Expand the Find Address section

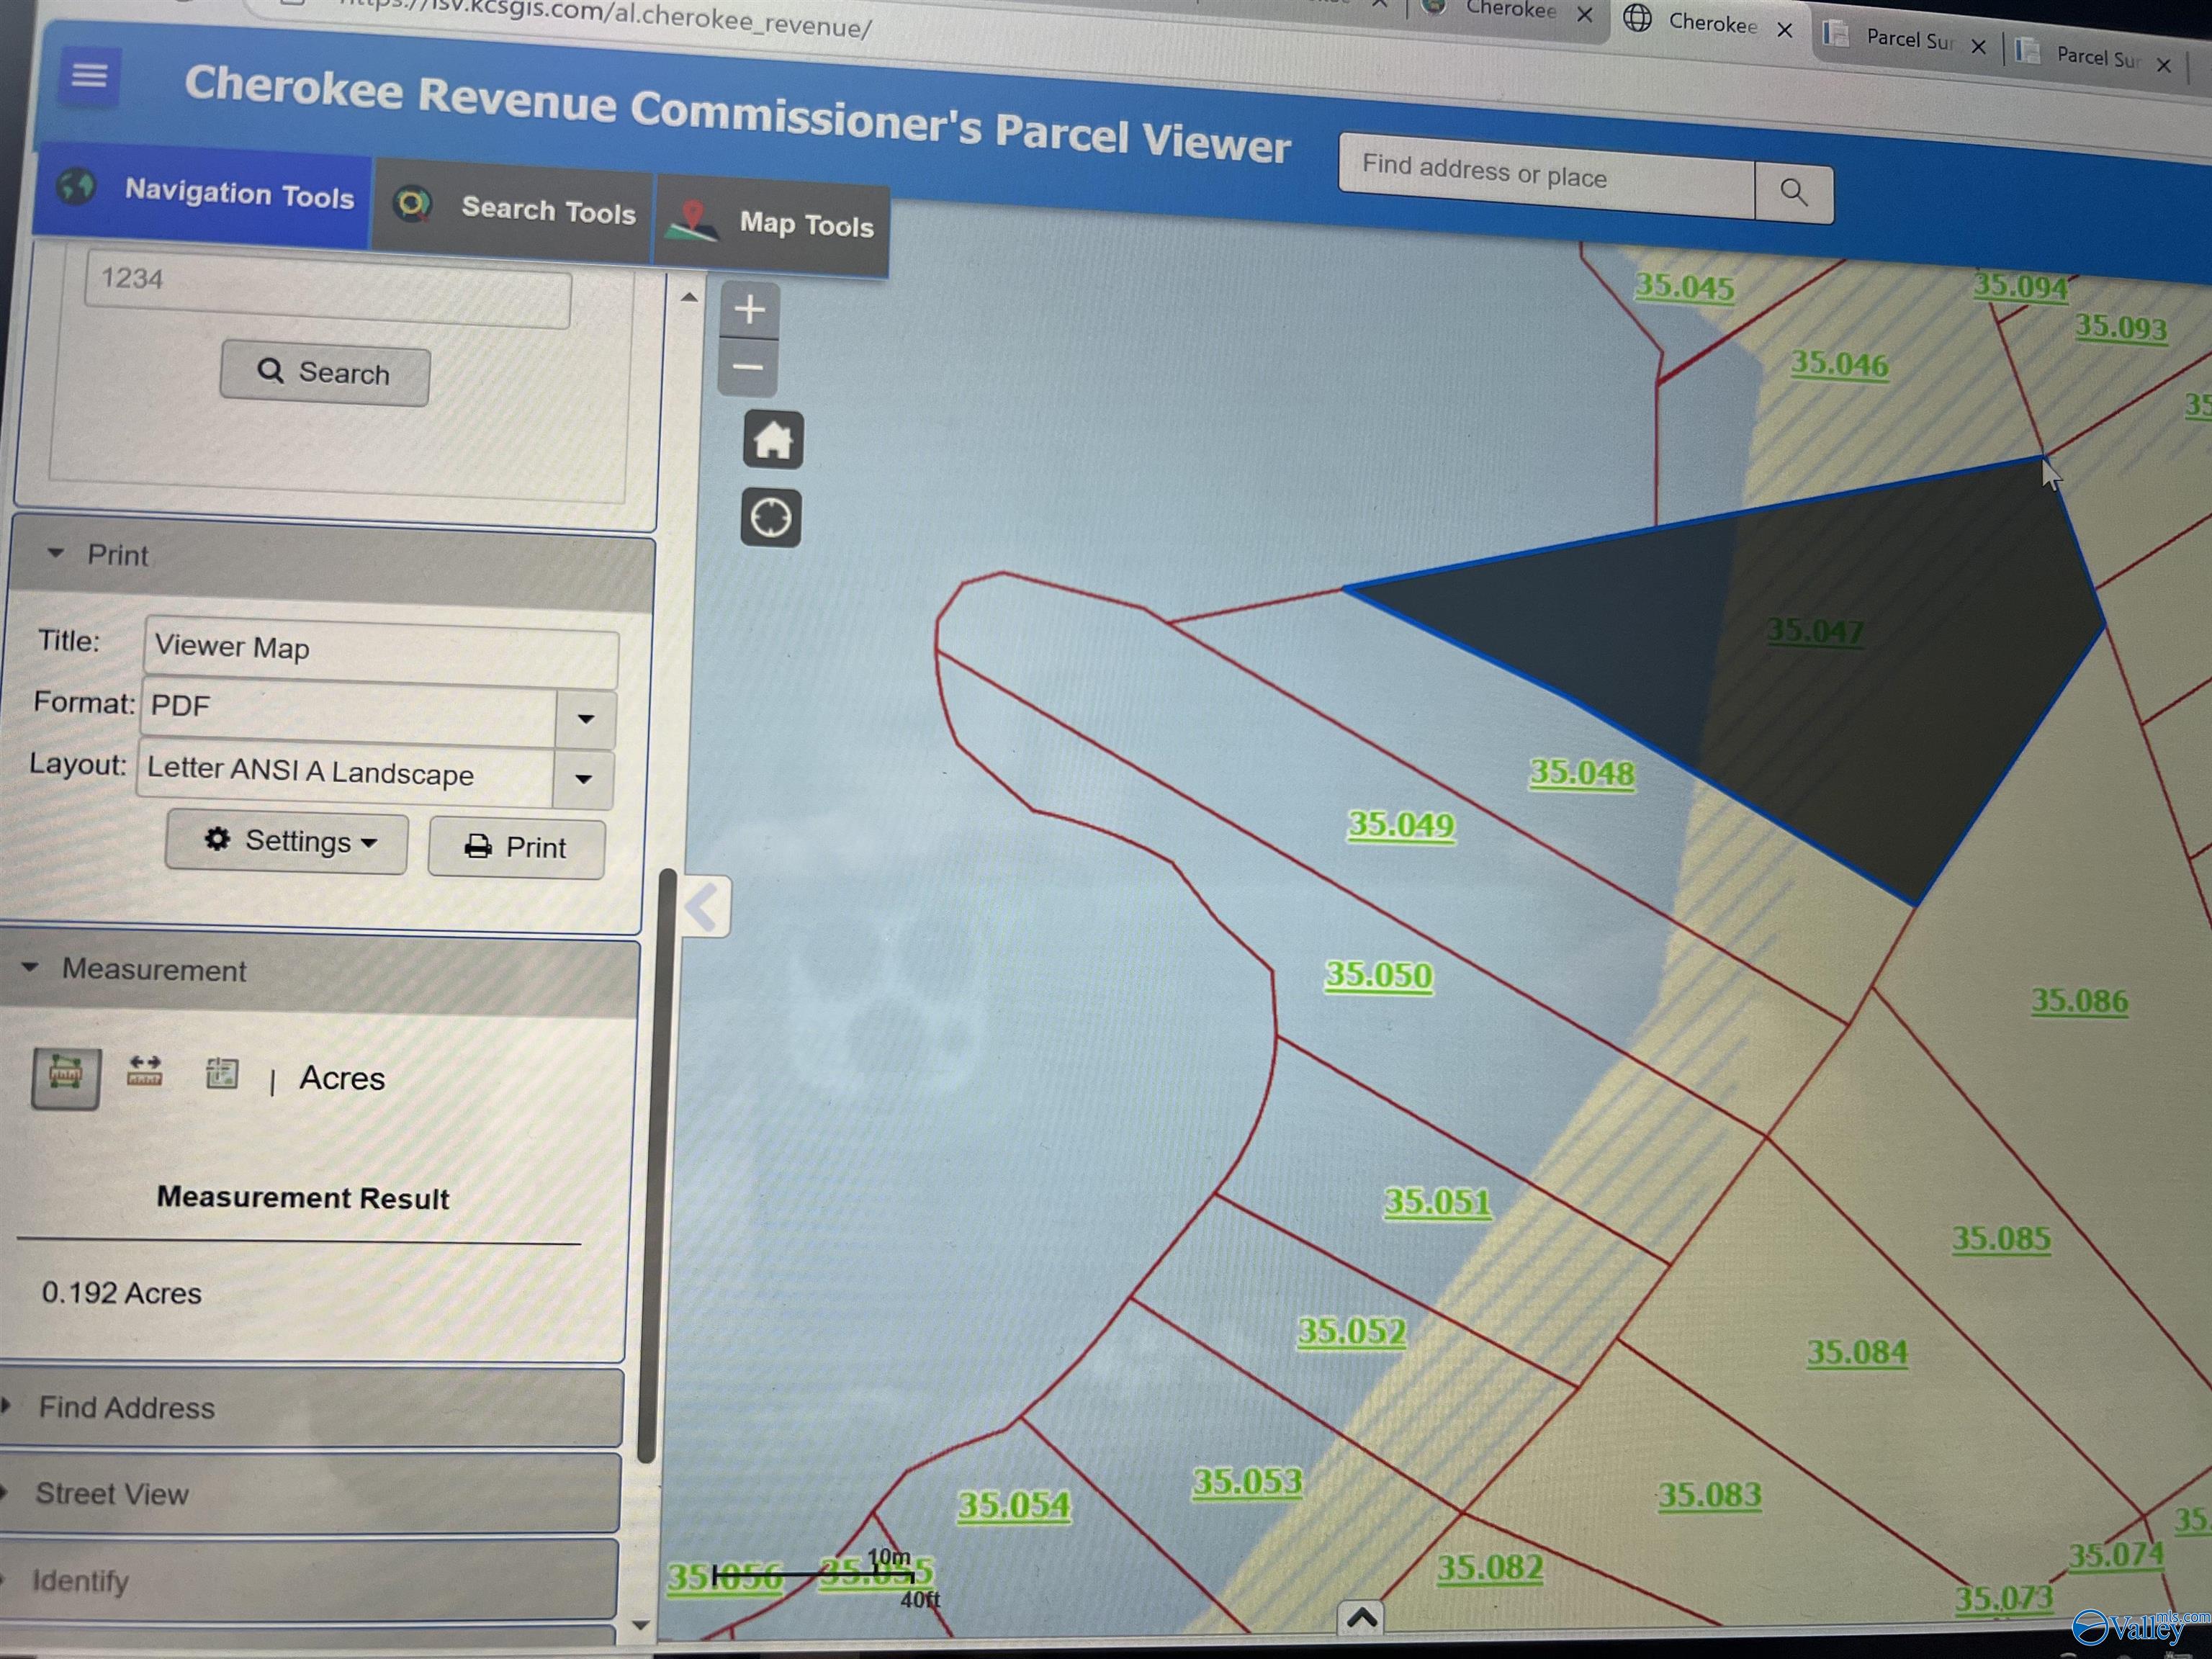(311, 1407)
